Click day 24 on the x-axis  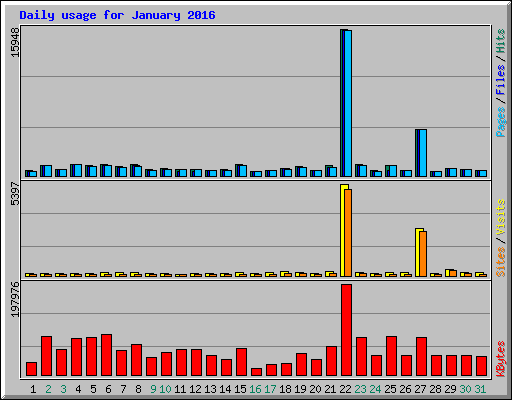pos(375,389)
